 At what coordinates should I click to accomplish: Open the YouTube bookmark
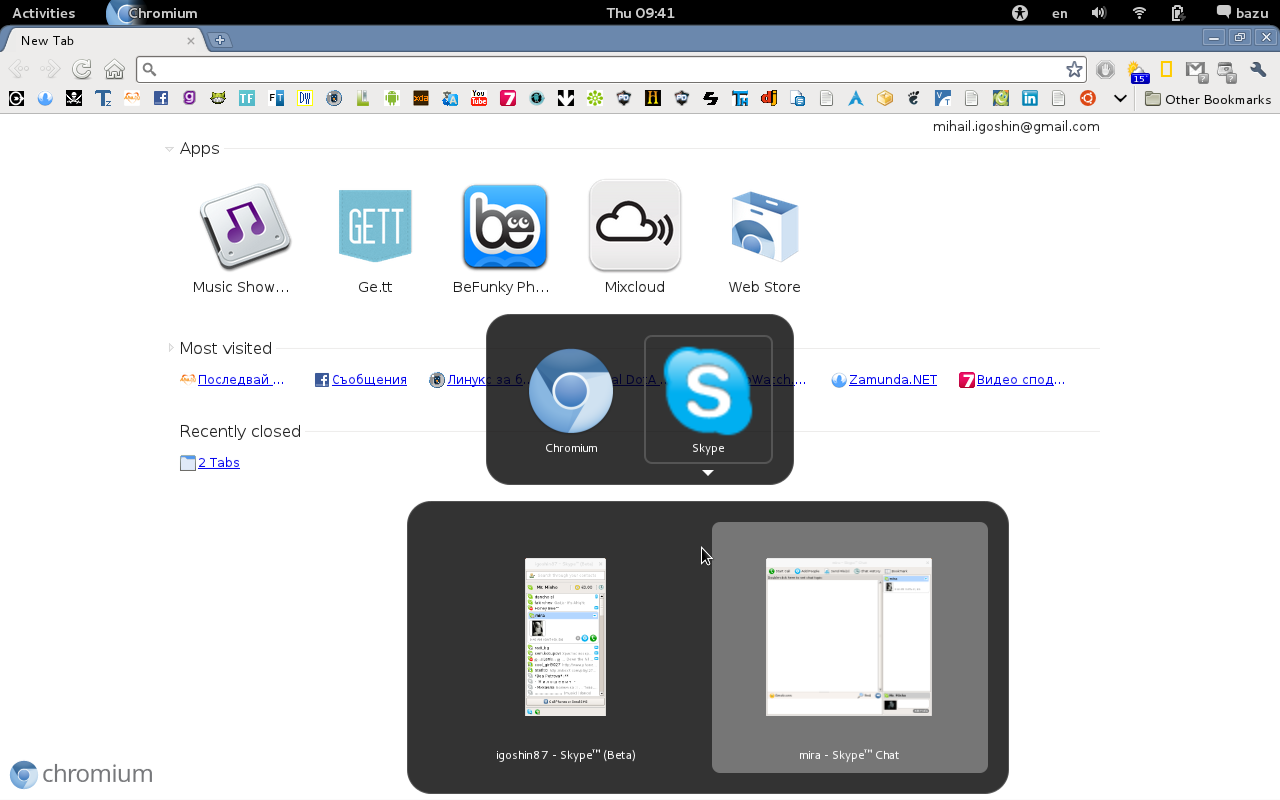479,98
